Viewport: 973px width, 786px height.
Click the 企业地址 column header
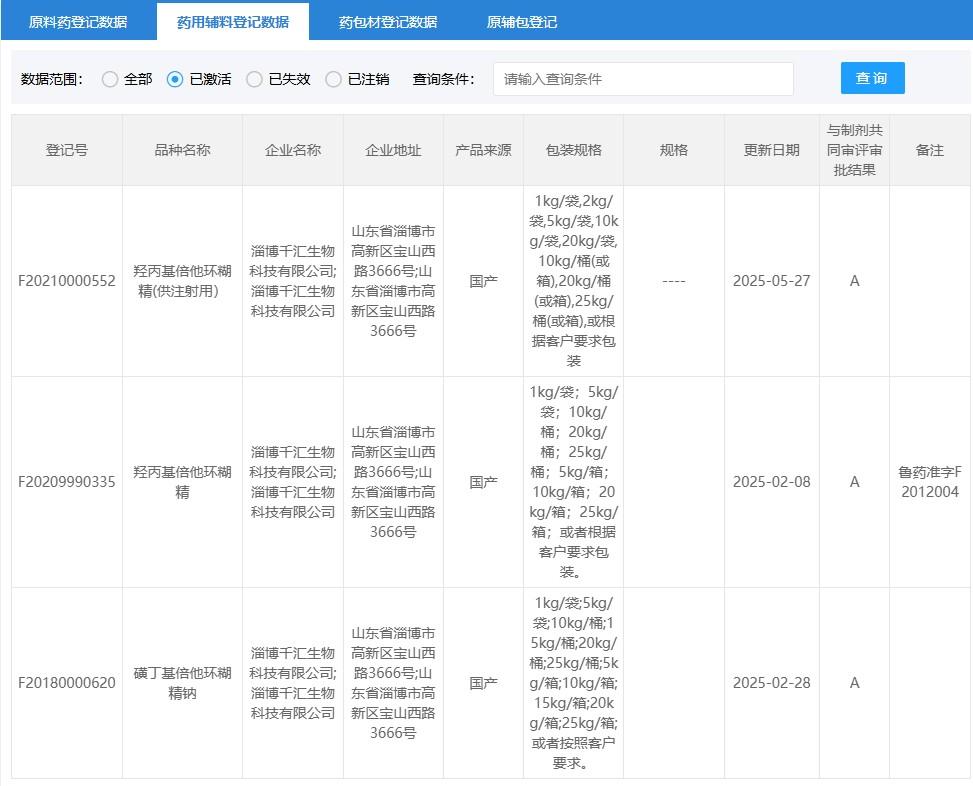[x=393, y=150]
